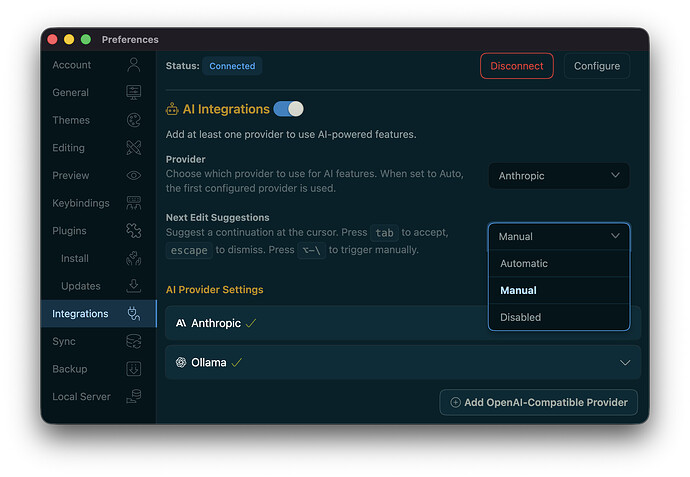Click the plus circle icon on Add Provider
The image size is (690, 477).
(x=455, y=402)
